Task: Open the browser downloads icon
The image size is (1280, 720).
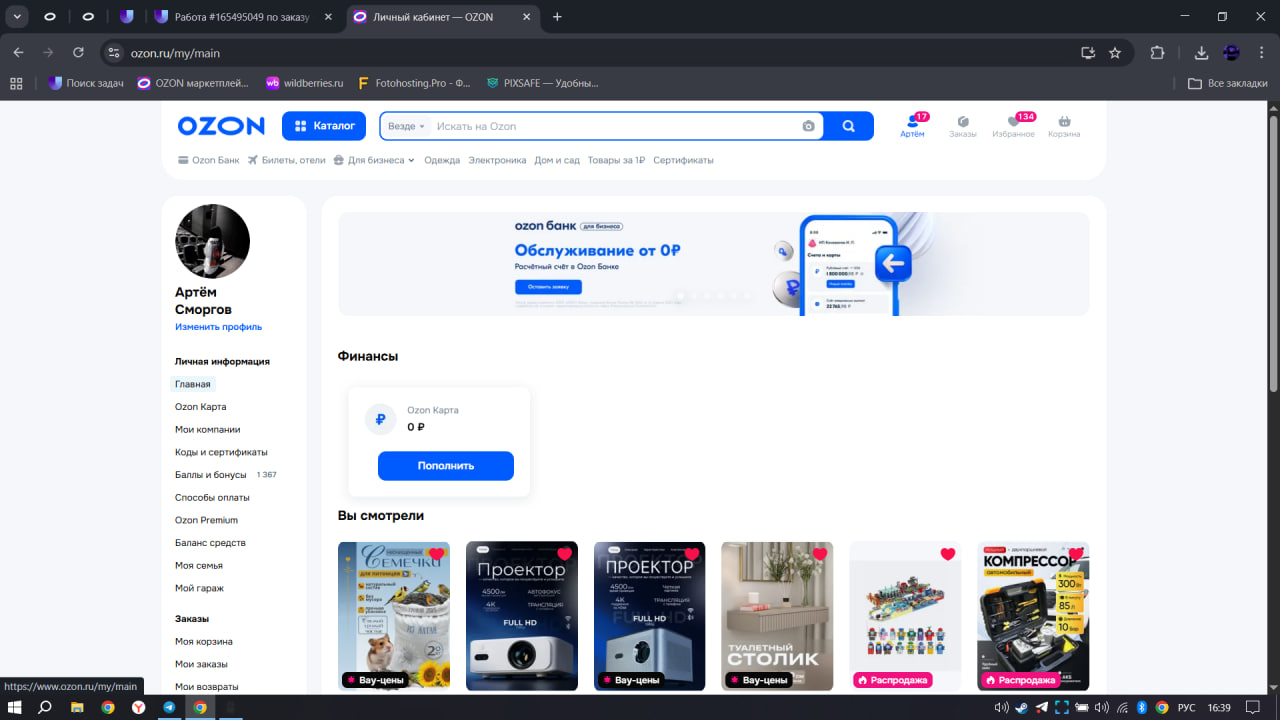Action: tap(1201, 53)
